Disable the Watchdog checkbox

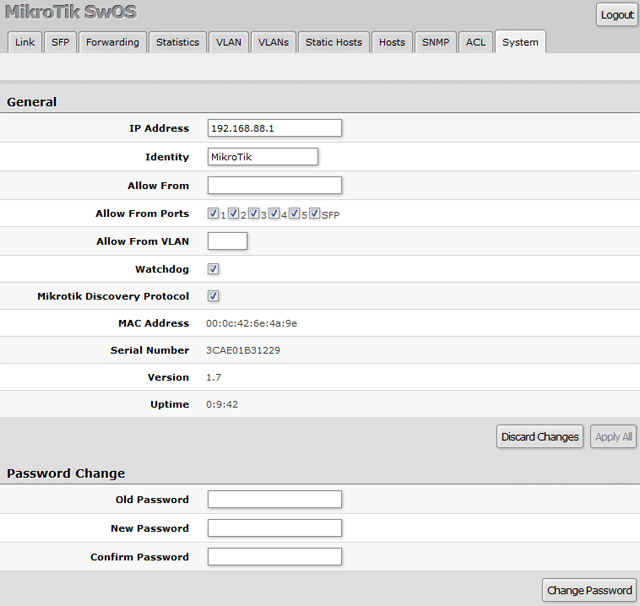(x=213, y=269)
